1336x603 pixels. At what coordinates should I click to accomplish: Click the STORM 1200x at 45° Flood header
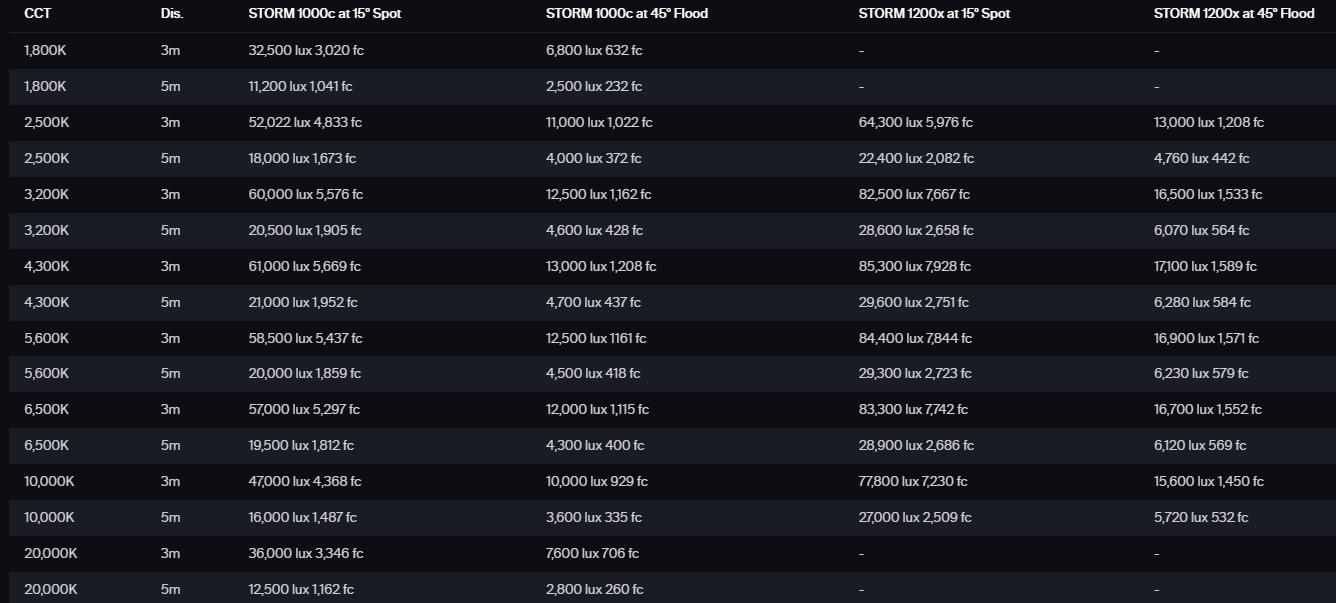pos(1234,14)
